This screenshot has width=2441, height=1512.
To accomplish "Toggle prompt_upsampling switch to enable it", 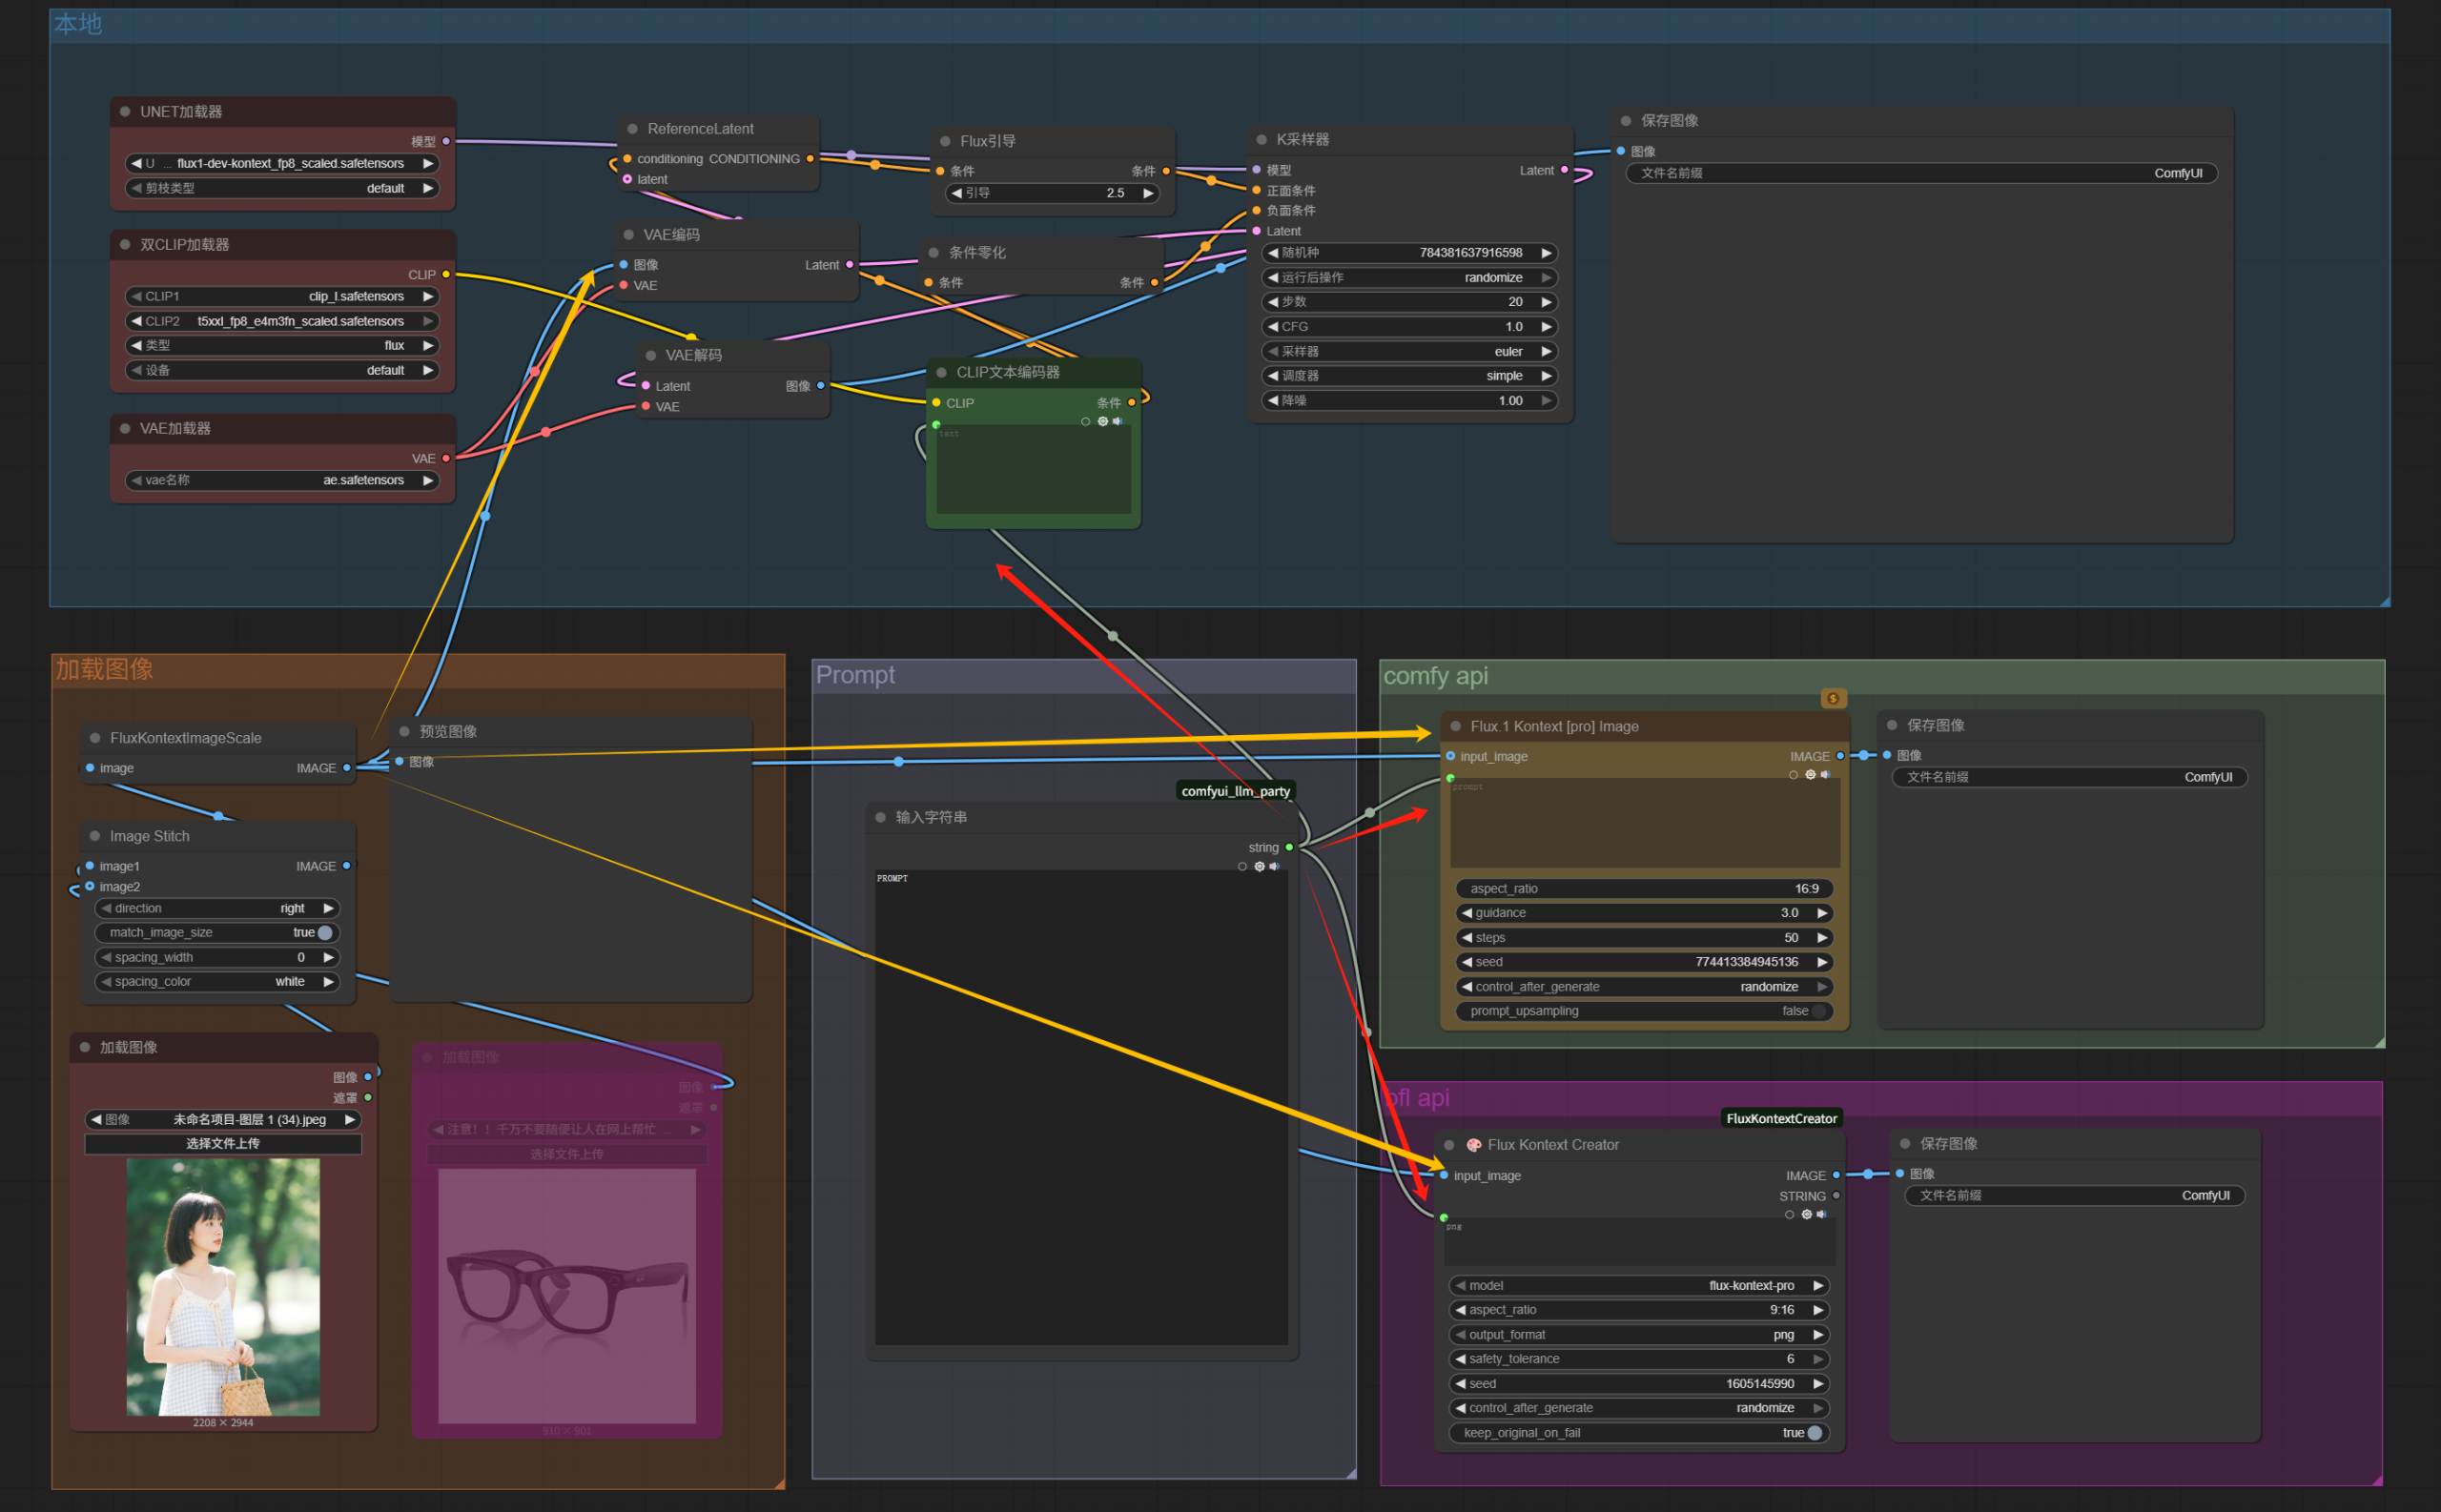I will pyautogui.click(x=1817, y=1011).
